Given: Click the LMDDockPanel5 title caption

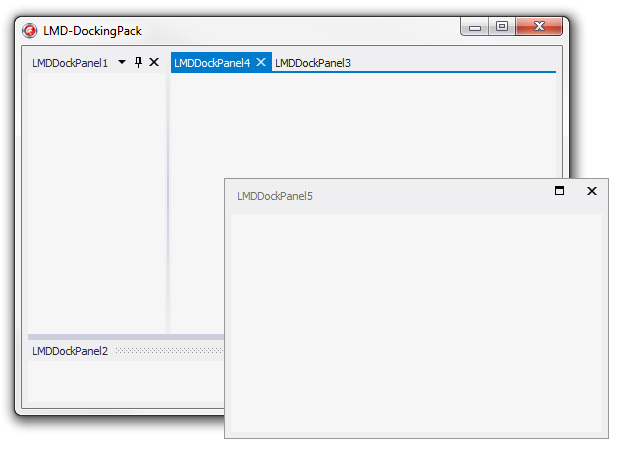Looking at the screenshot, I should [x=275, y=196].
